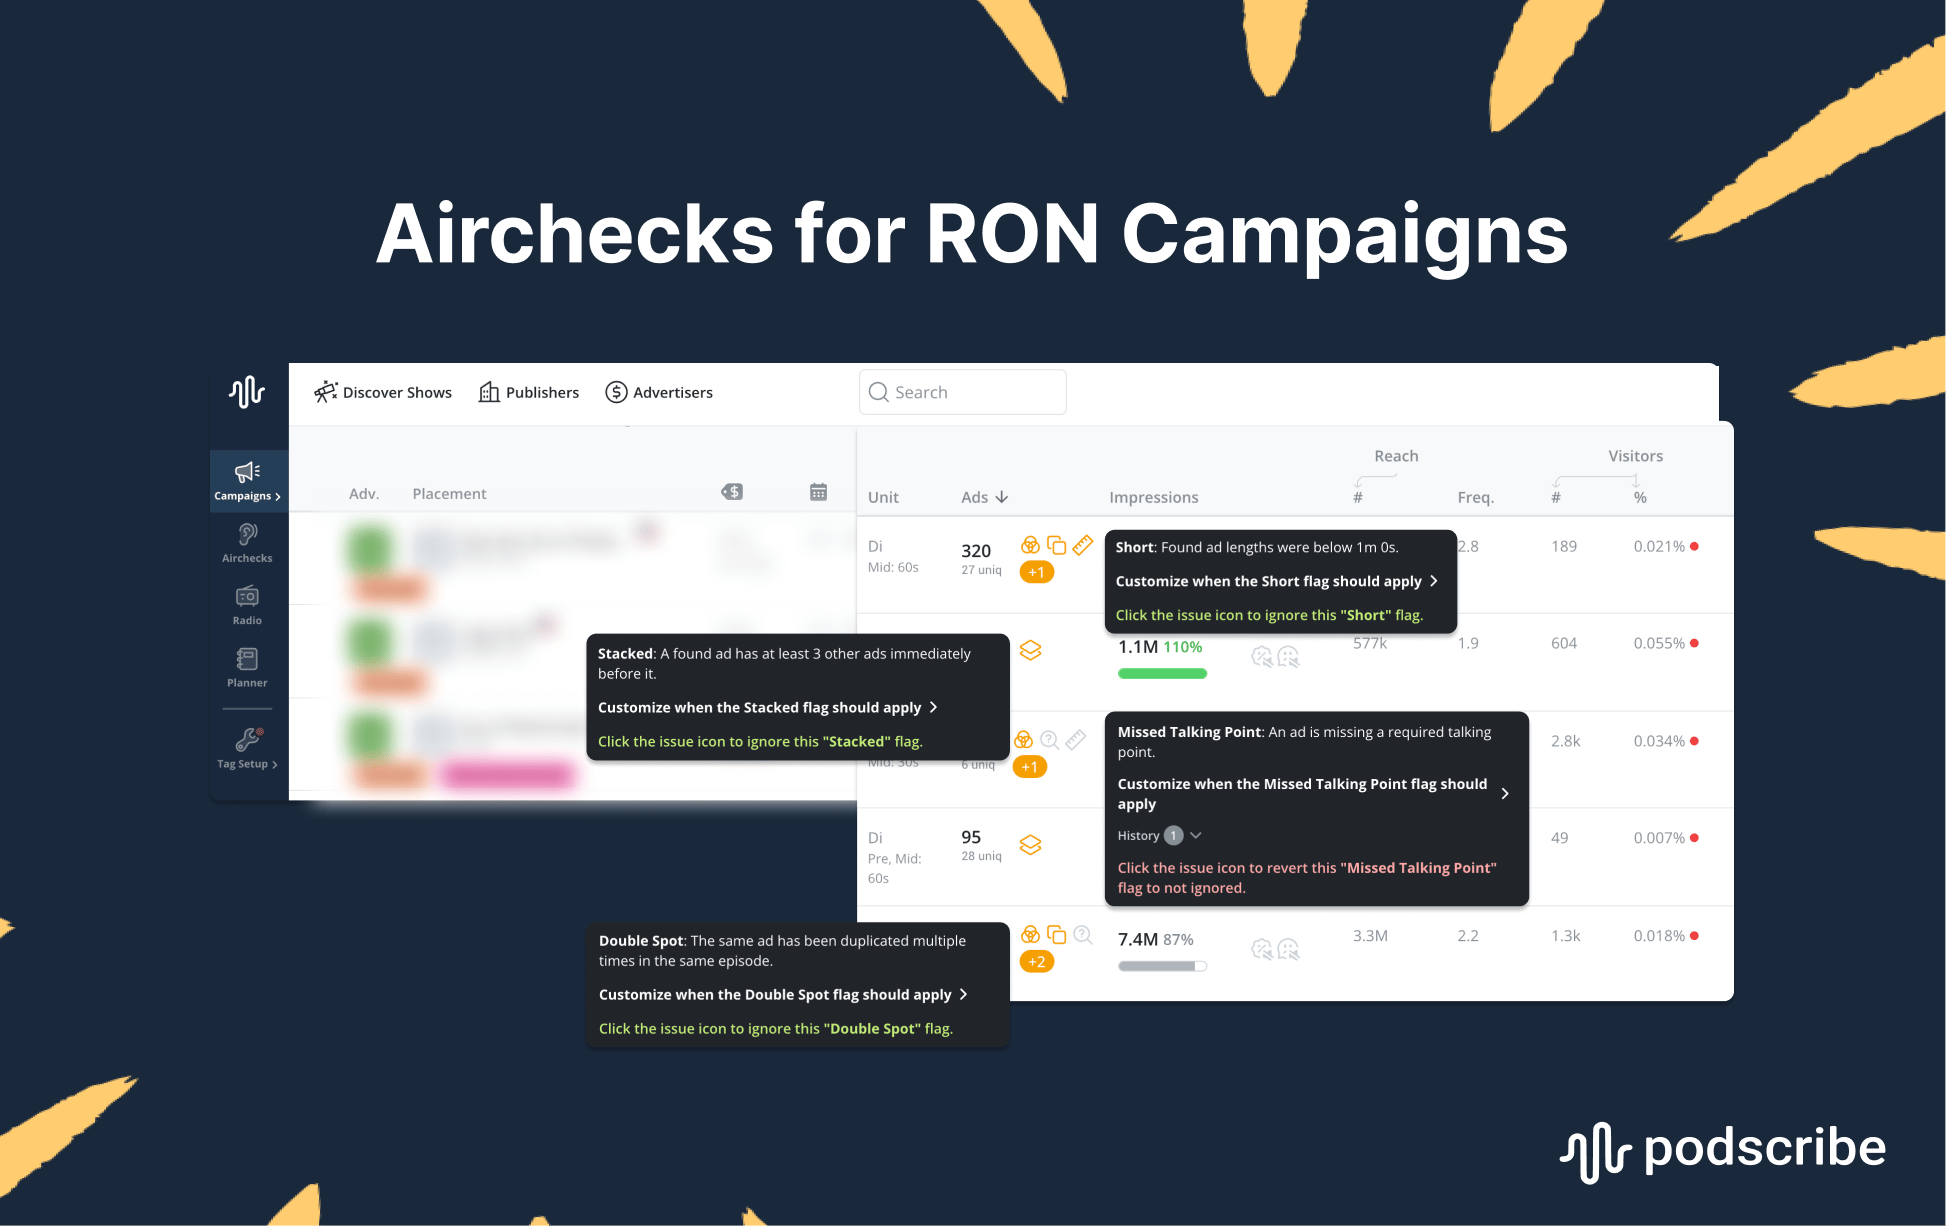Open the Planner sidebar section

247,667
